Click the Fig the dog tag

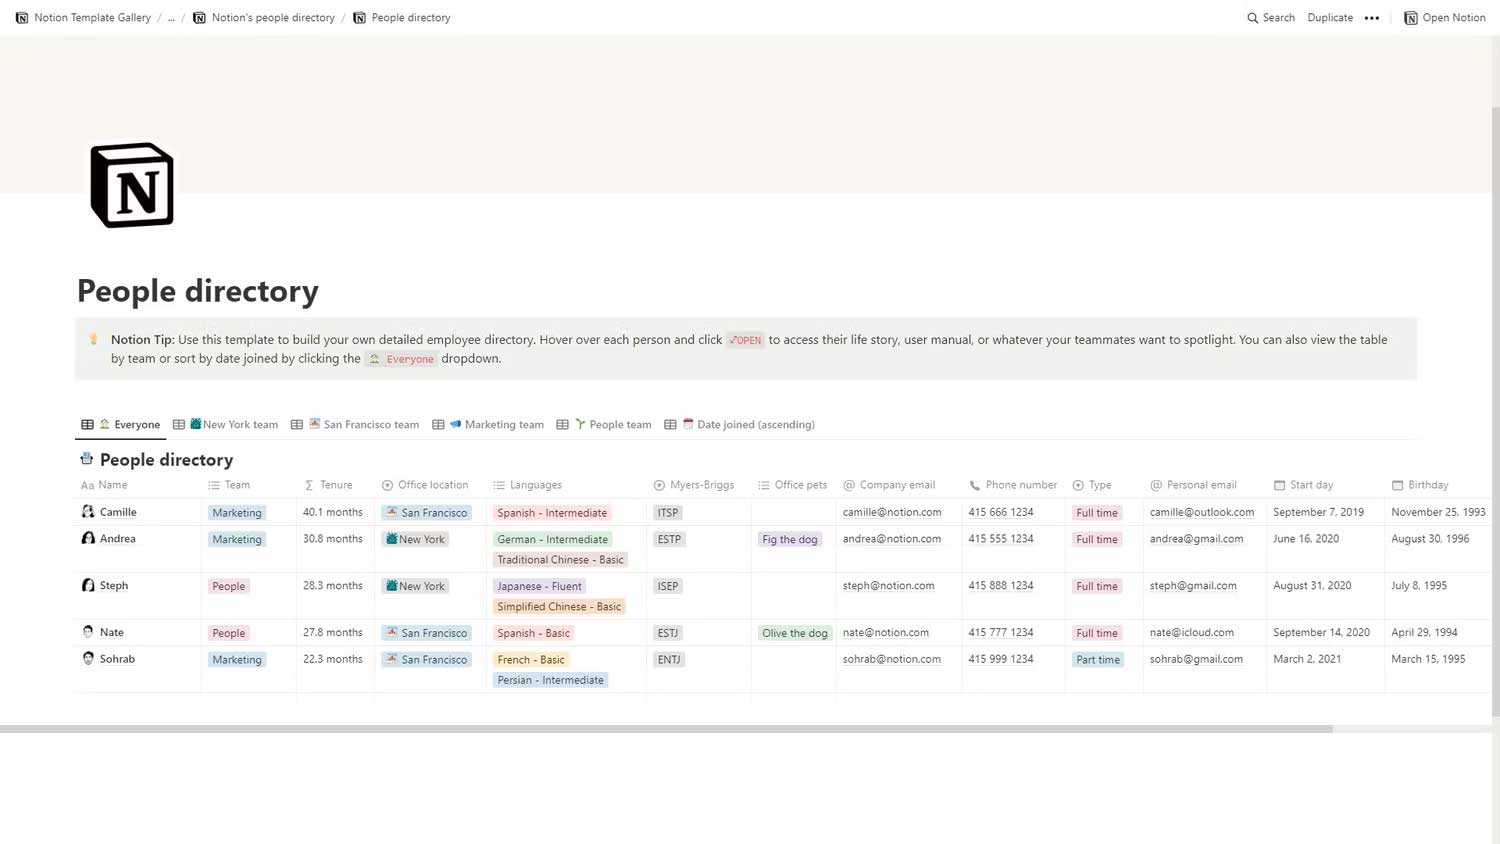790,539
